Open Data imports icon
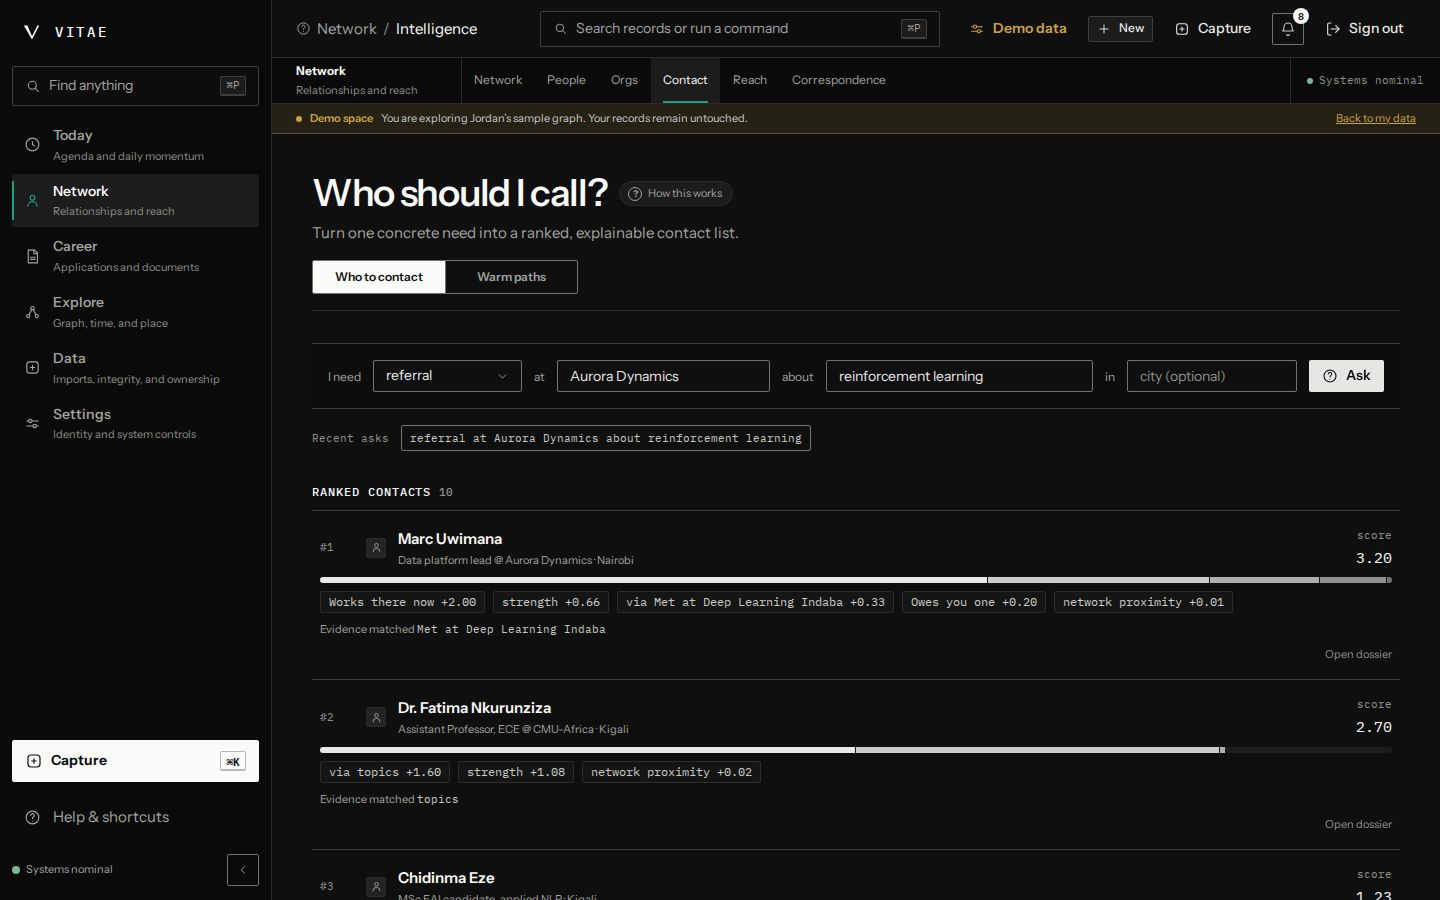This screenshot has height=900, width=1440. 33,368
